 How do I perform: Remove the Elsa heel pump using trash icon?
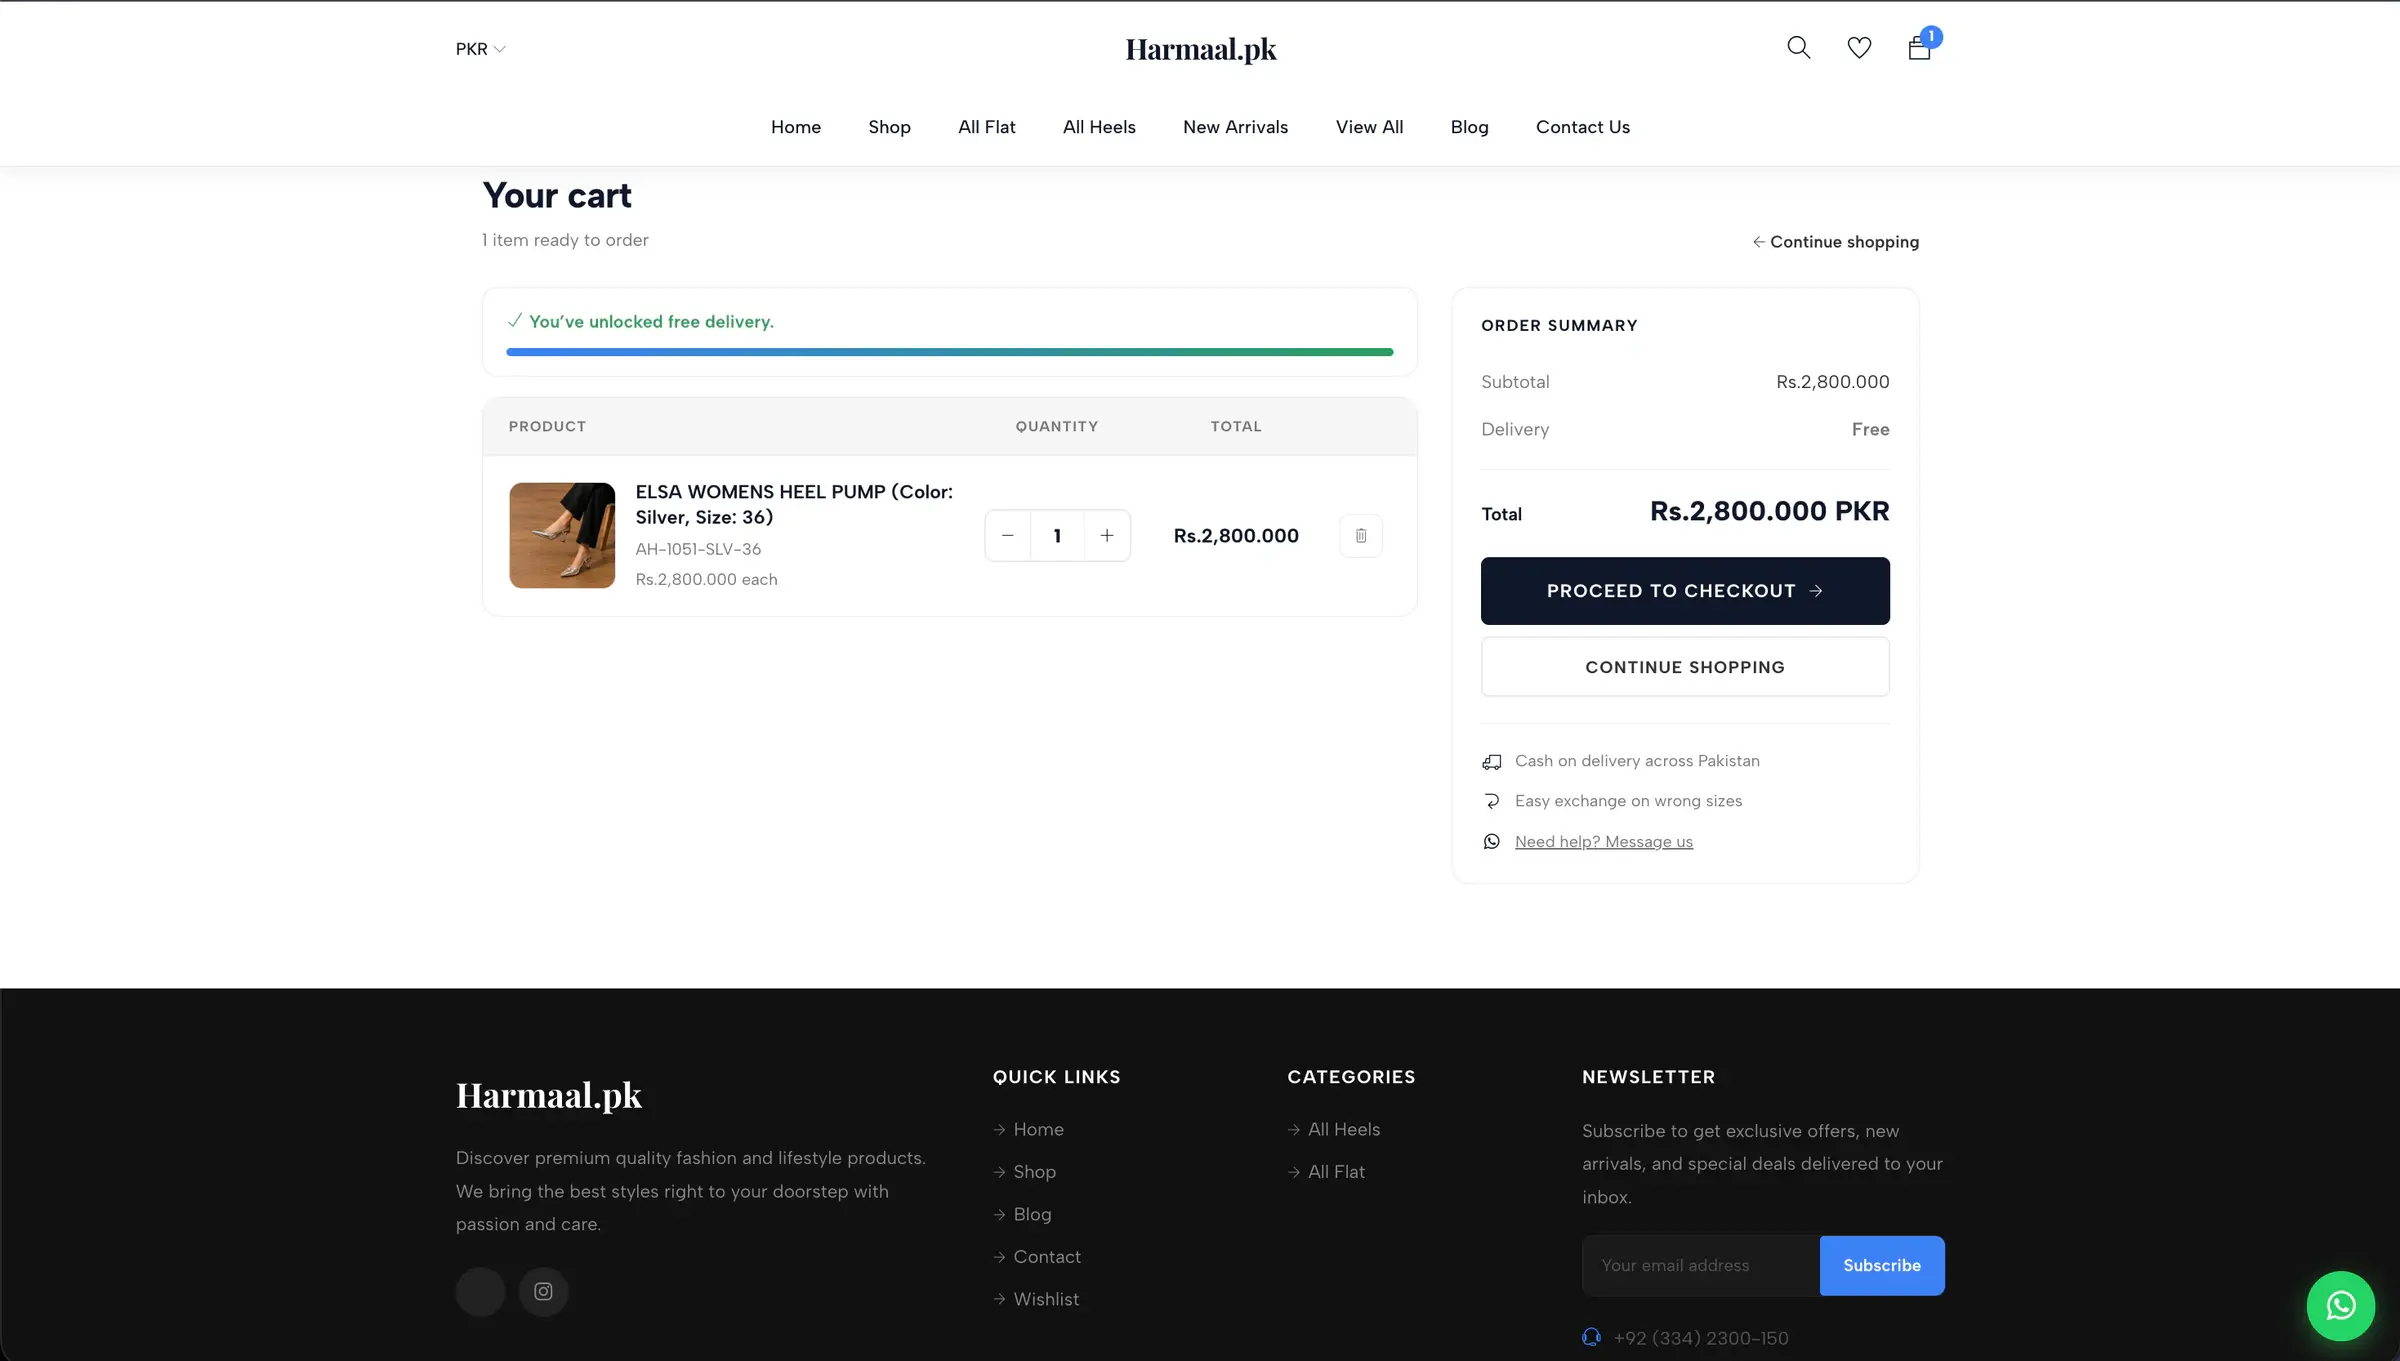click(x=1361, y=536)
